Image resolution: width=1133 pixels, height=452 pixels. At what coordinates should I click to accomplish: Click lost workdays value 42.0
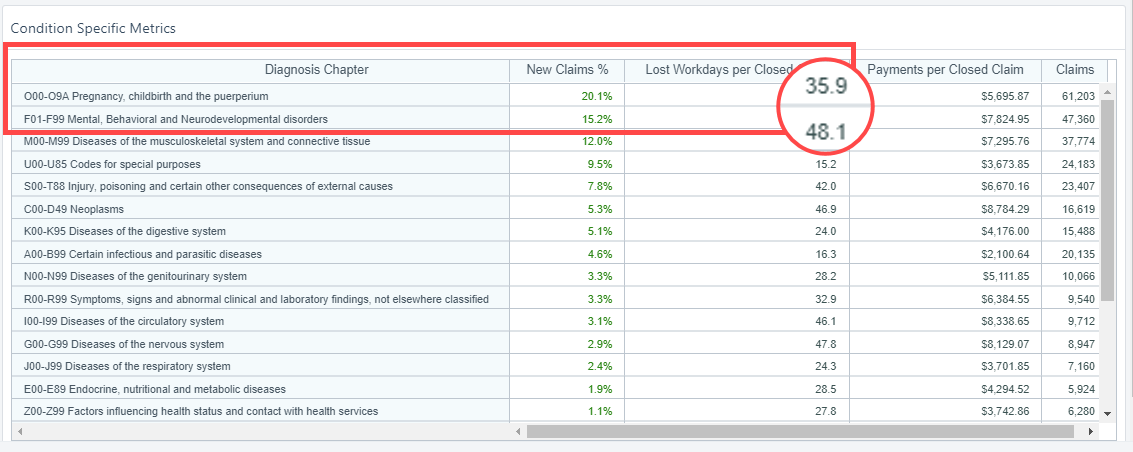click(826, 186)
